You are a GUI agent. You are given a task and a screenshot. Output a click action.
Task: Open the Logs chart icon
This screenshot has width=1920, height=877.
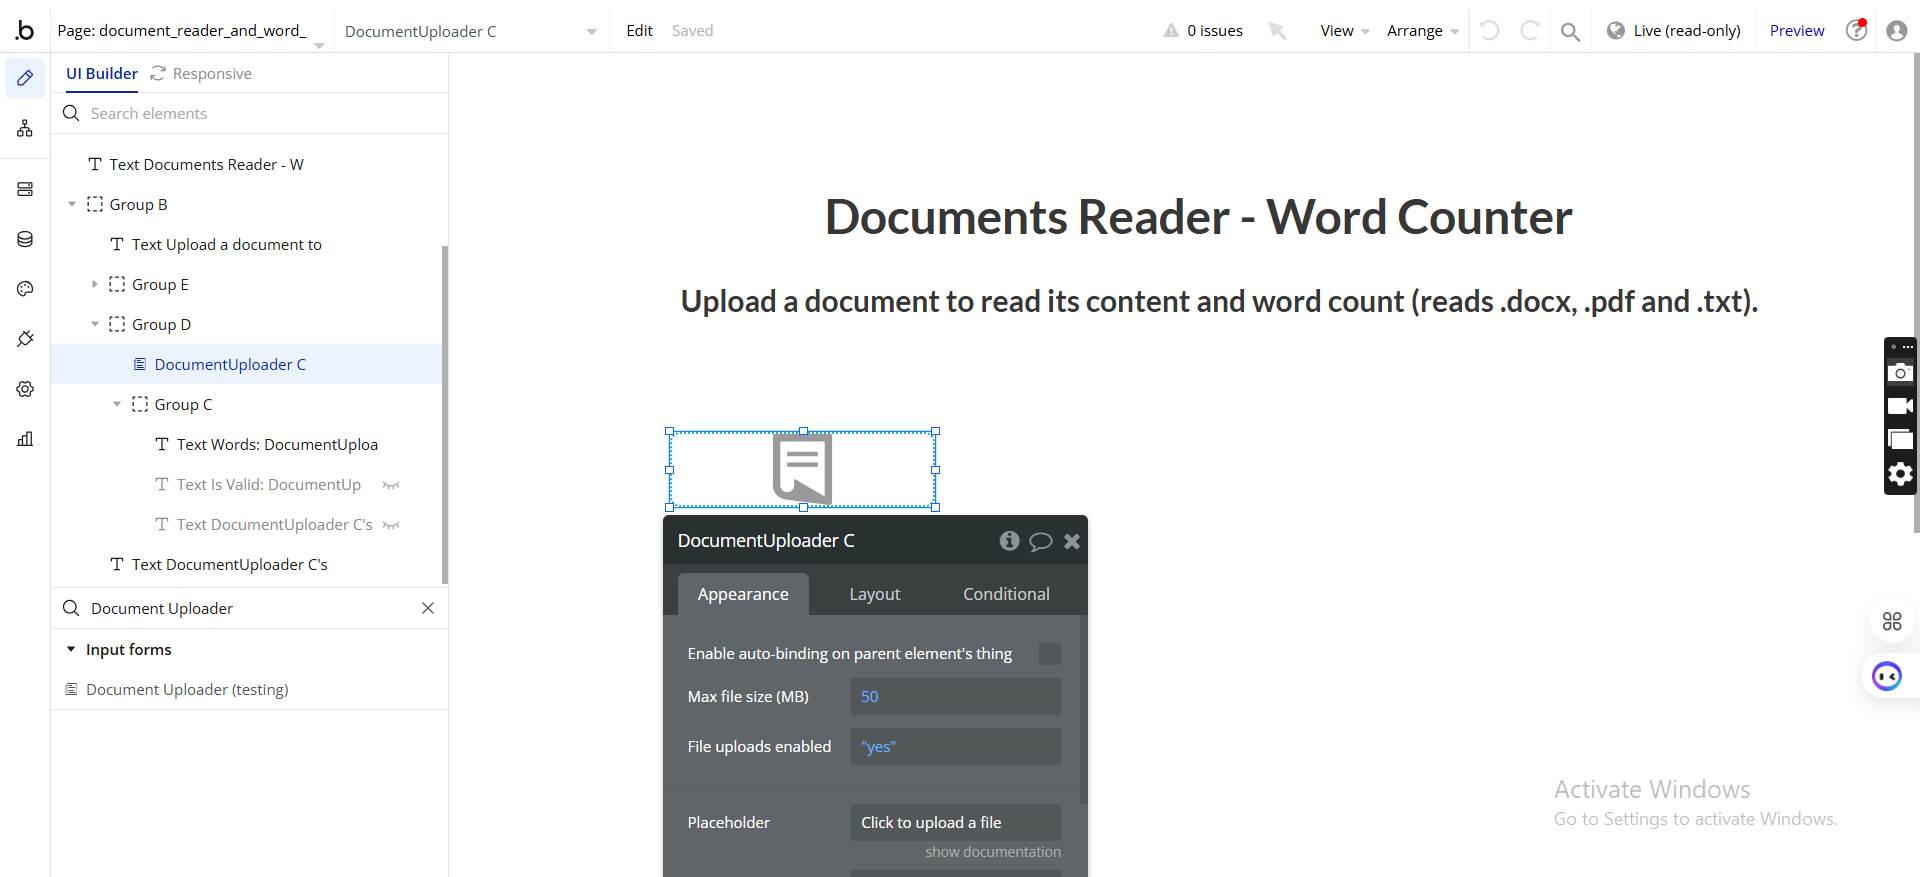point(25,439)
